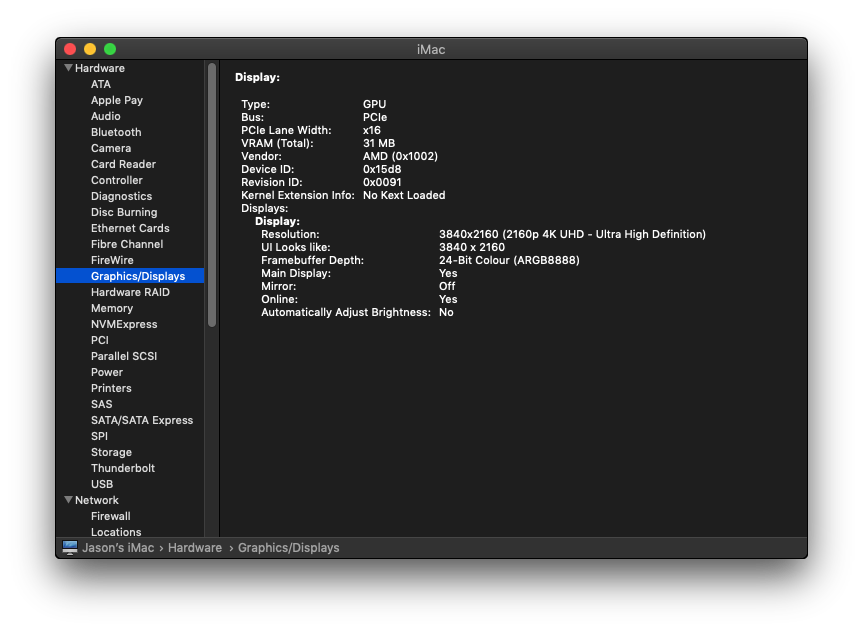Screen dimensions: 863x632
Task: Open the USB hardware section
Action: 102,484
